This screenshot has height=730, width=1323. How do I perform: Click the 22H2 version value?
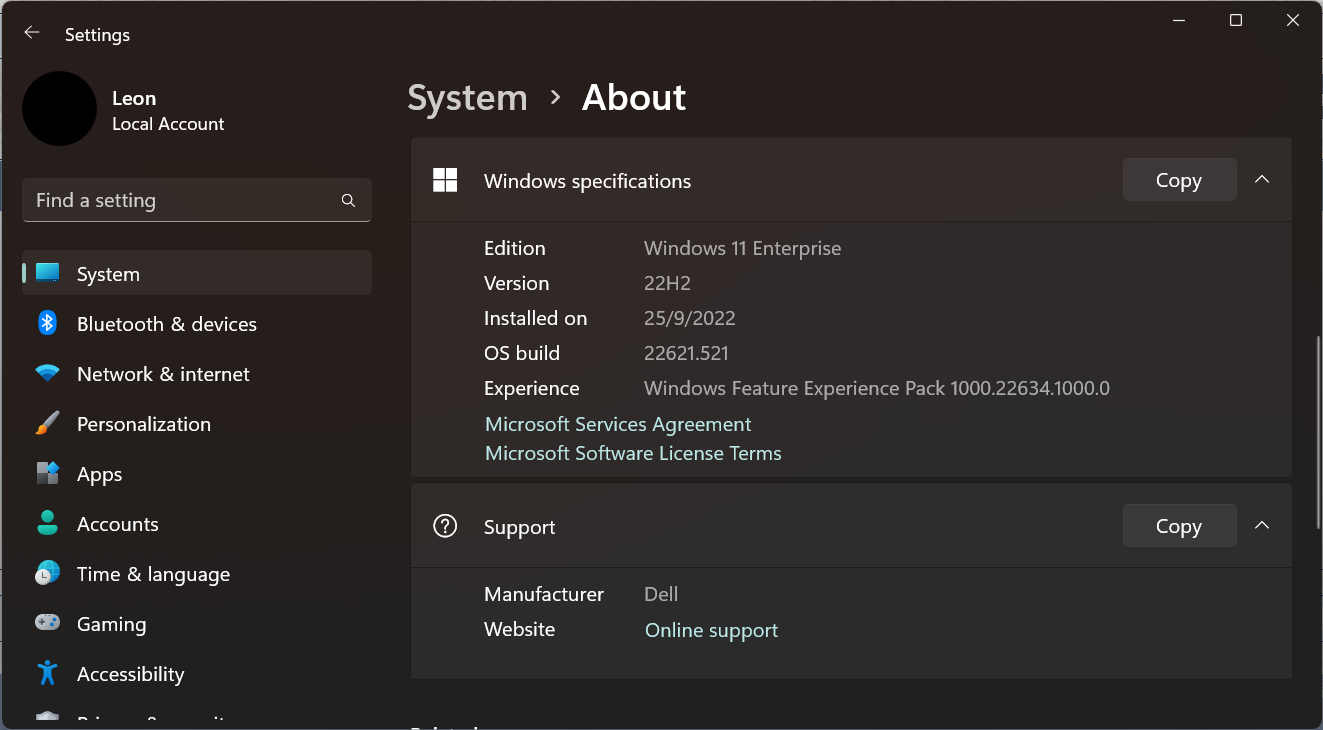668,283
